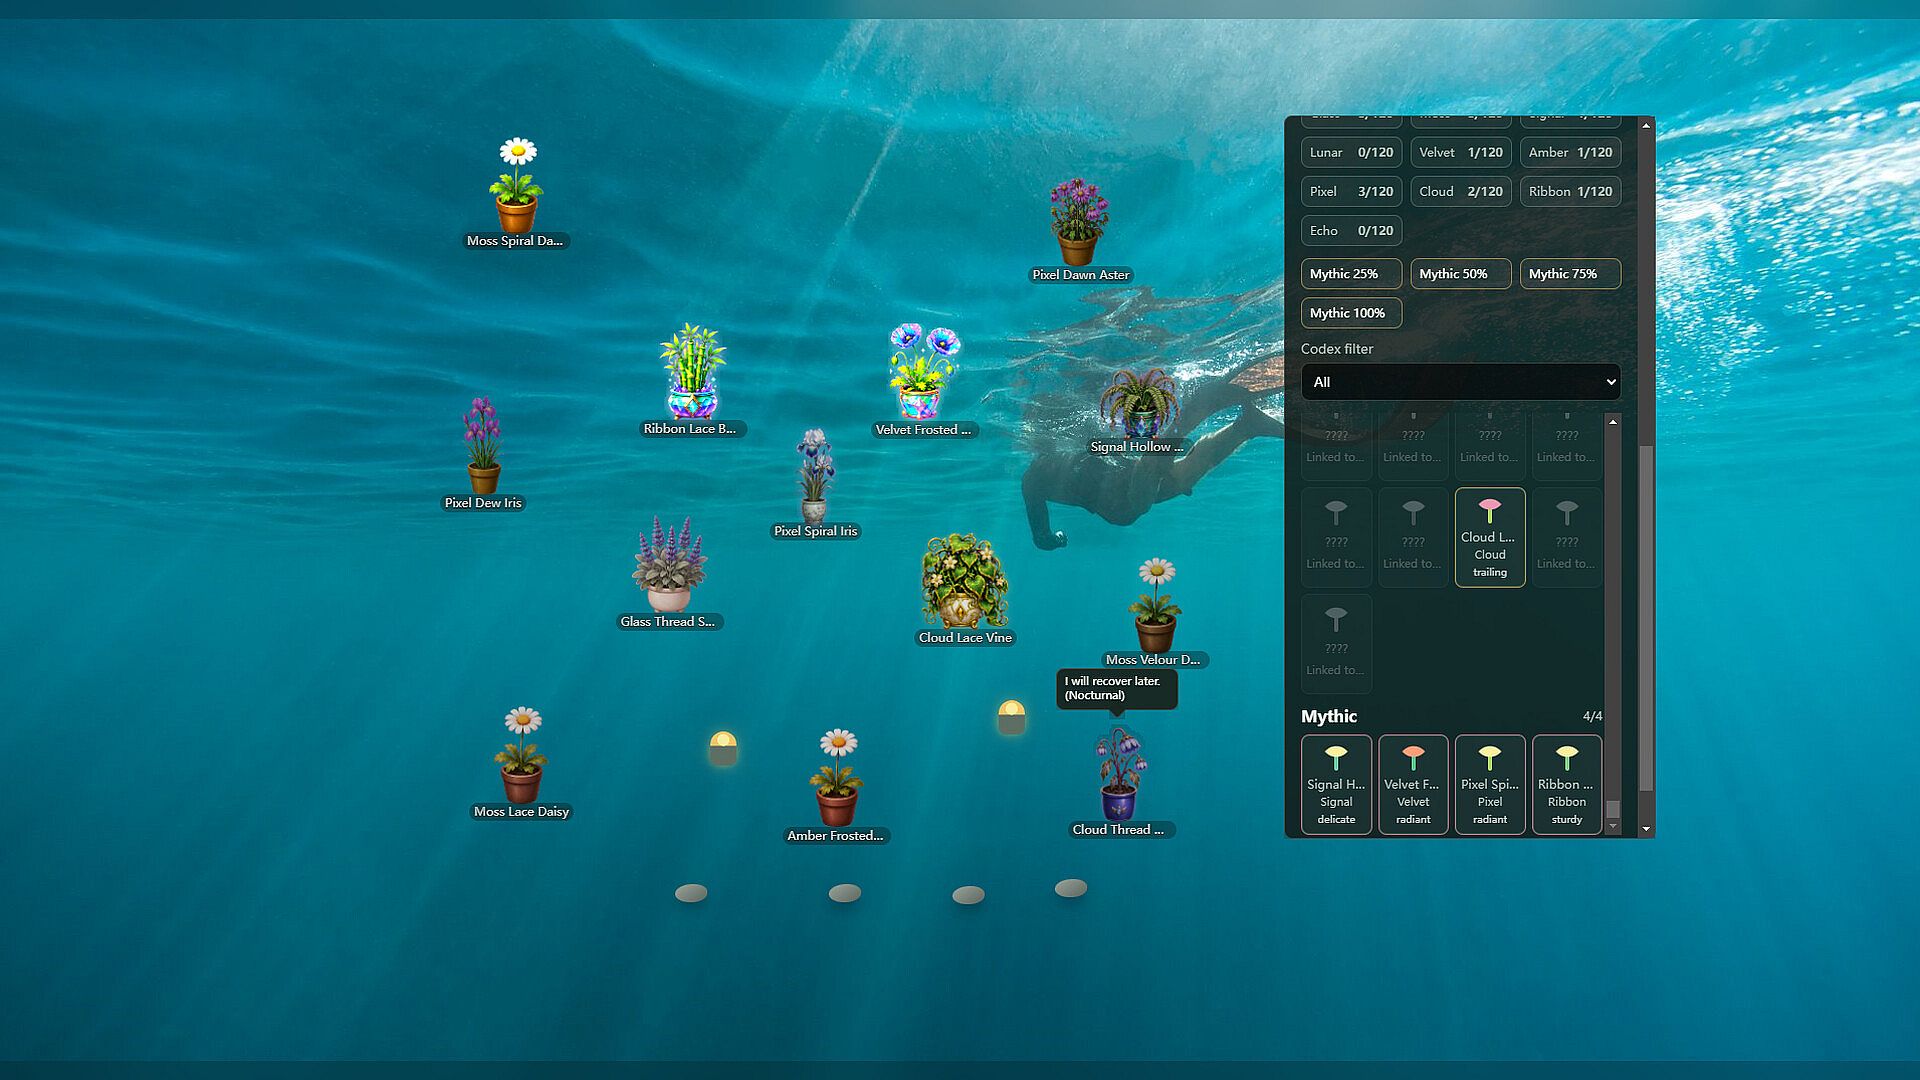
Task: Click the Cloud Lace Vine plant
Action: point(964,581)
